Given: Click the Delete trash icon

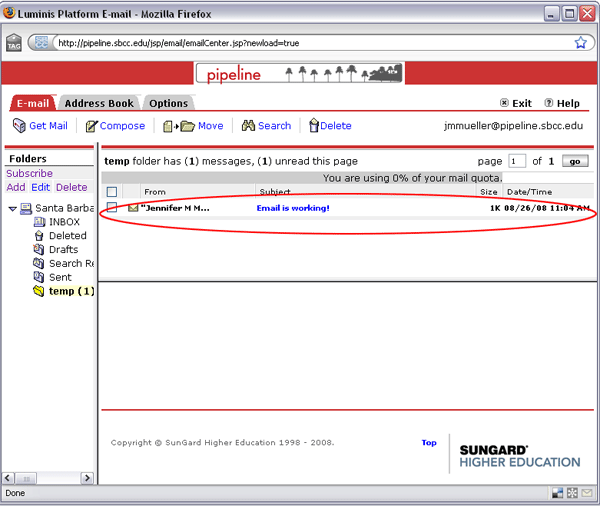Looking at the screenshot, I should pyautogui.click(x=313, y=126).
